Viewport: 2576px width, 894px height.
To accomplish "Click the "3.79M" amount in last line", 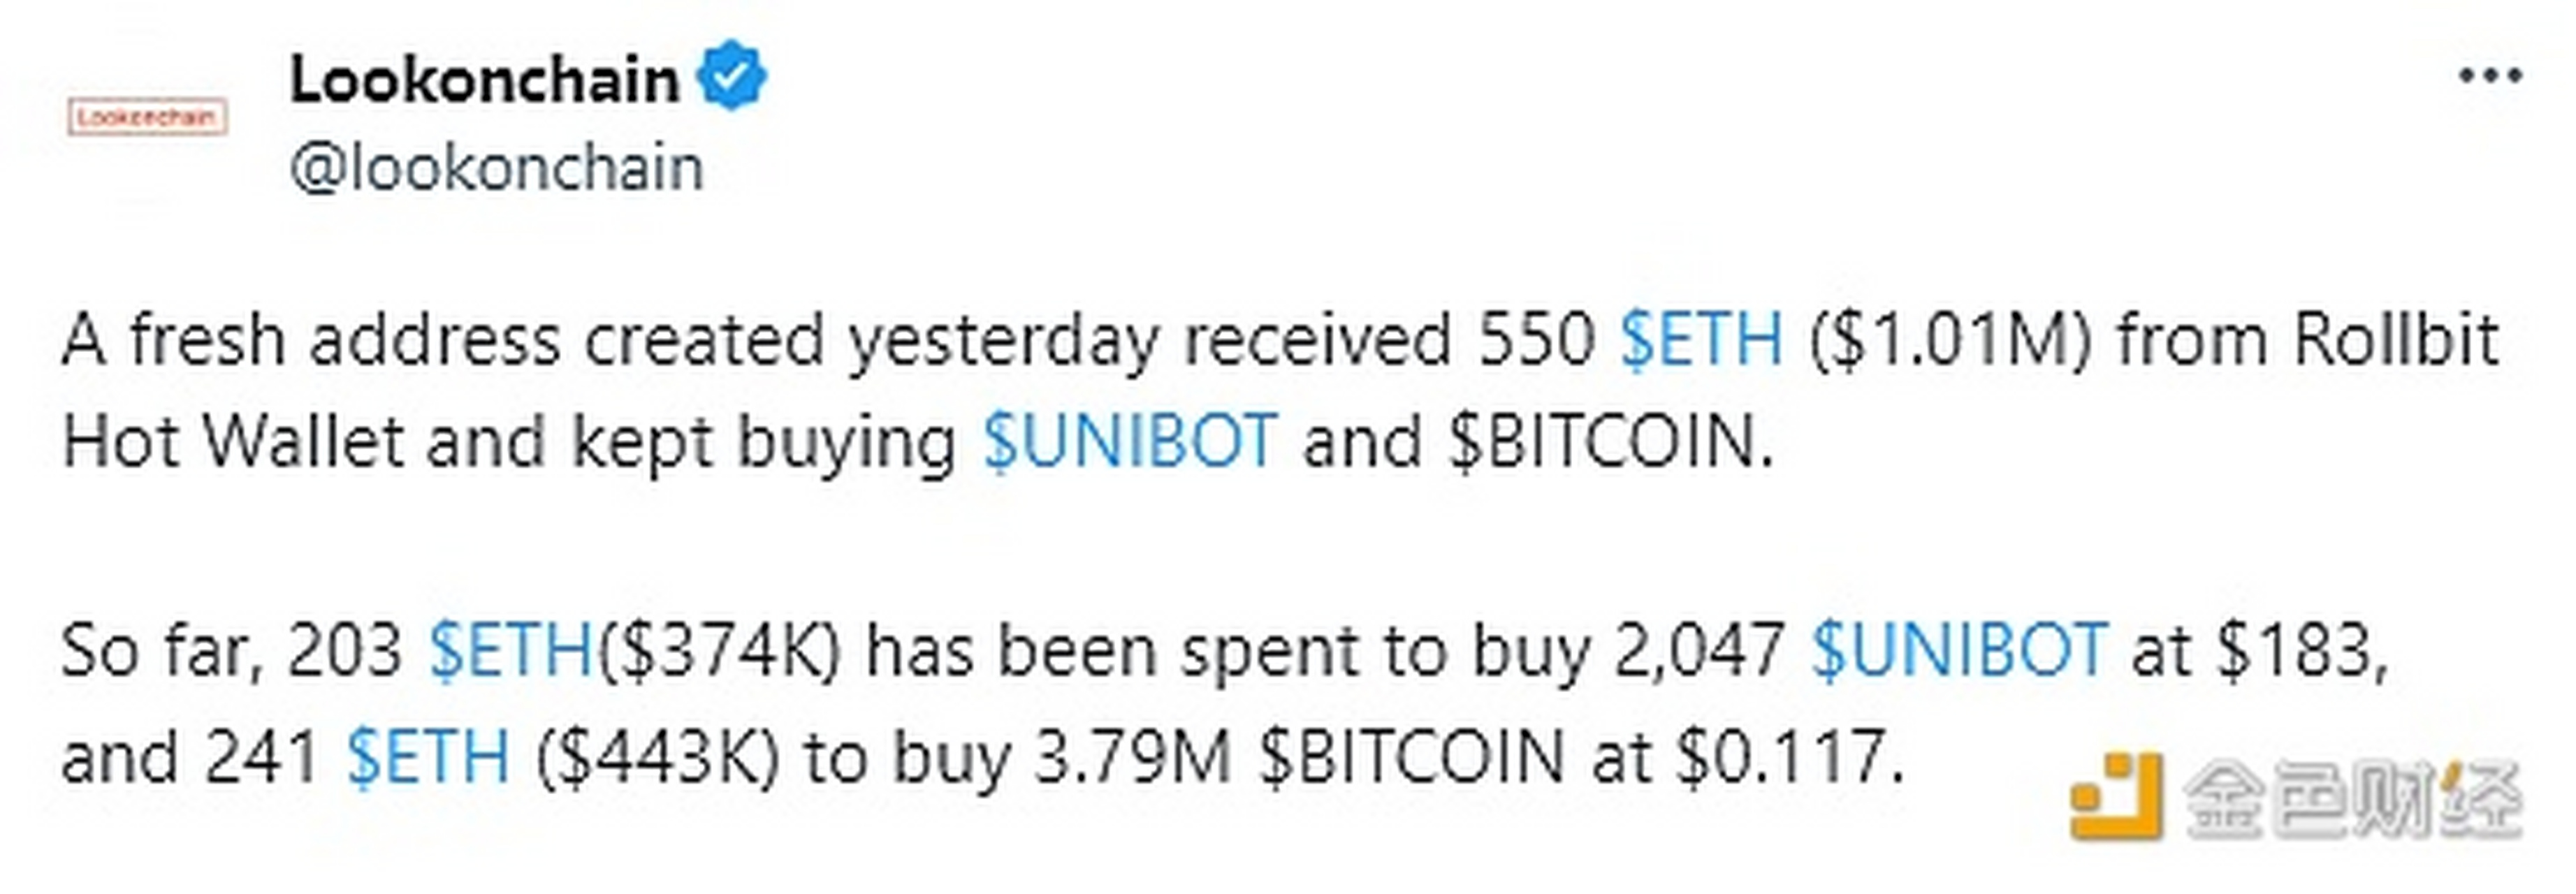I will (1132, 757).
